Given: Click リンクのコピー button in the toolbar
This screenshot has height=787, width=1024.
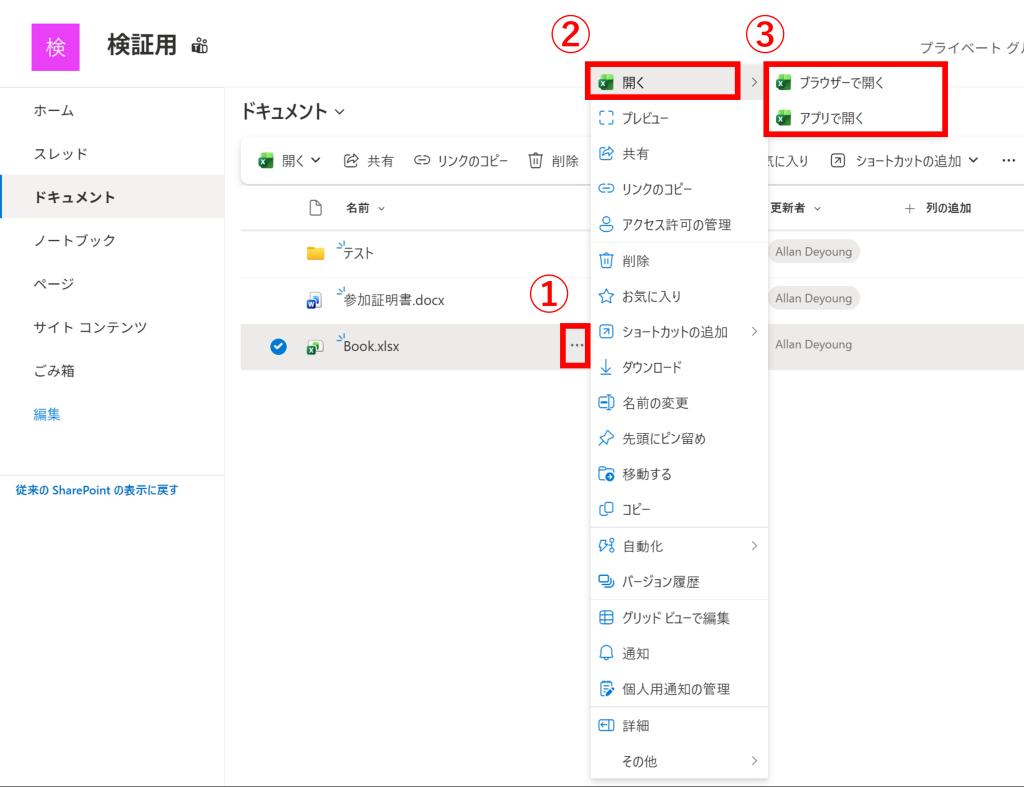Looking at the screenshot, I should coord(461,161).
